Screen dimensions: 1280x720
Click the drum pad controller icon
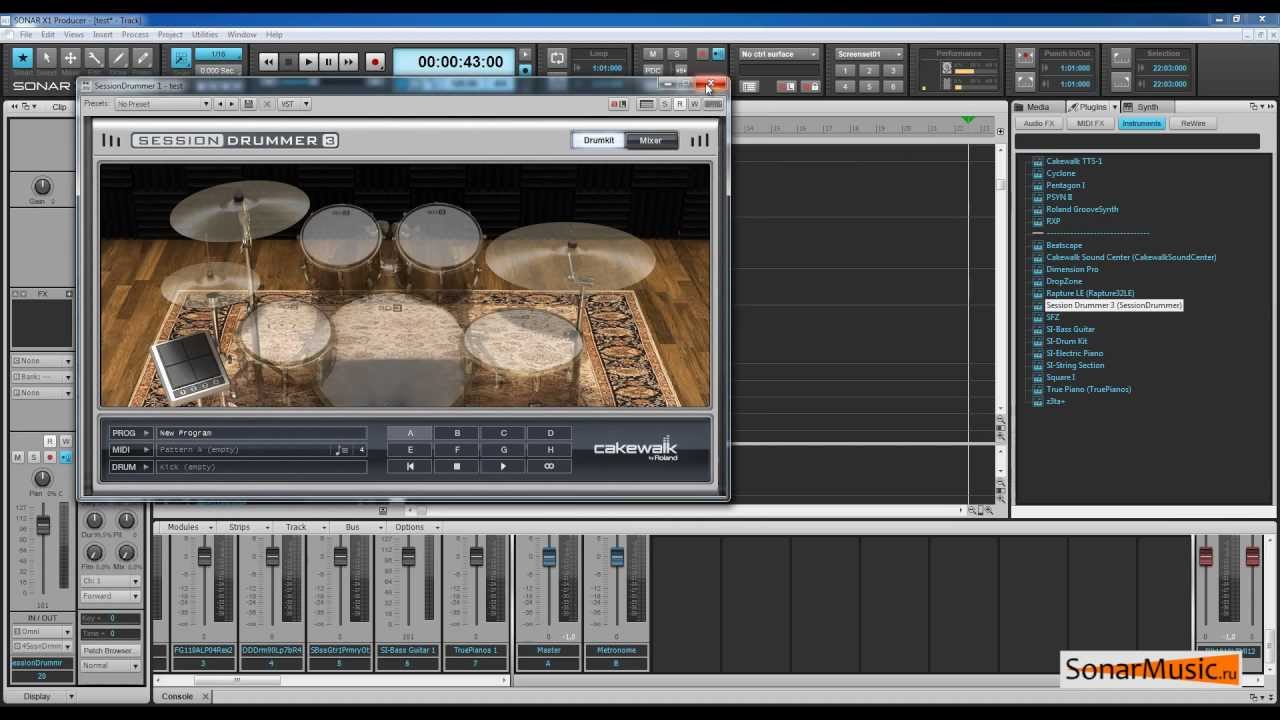click(x=190, y=367)
